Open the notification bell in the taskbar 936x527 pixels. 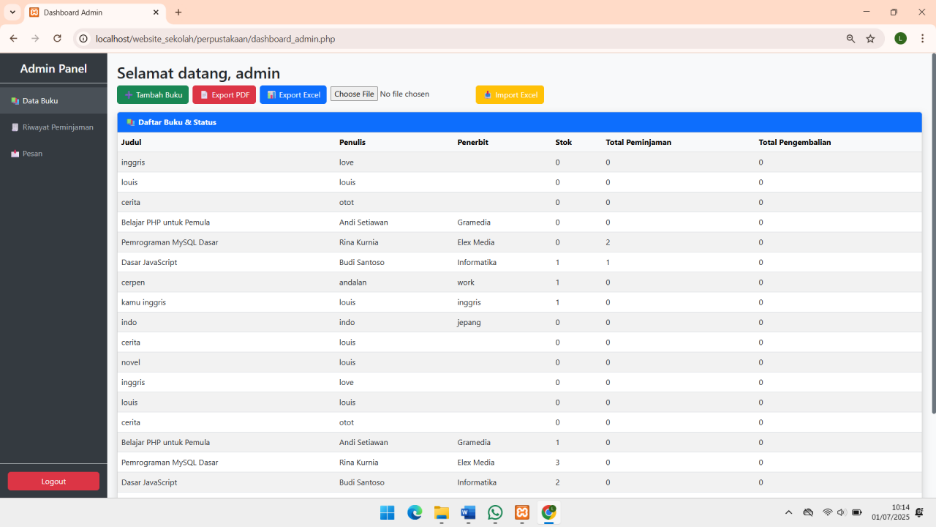coord(920,513)
